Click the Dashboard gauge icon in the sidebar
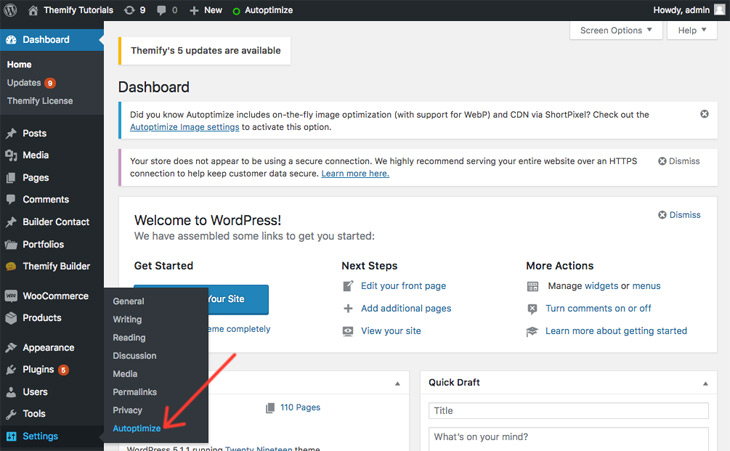The width and height of the screenshot is (730, 451). coord(11,40)
